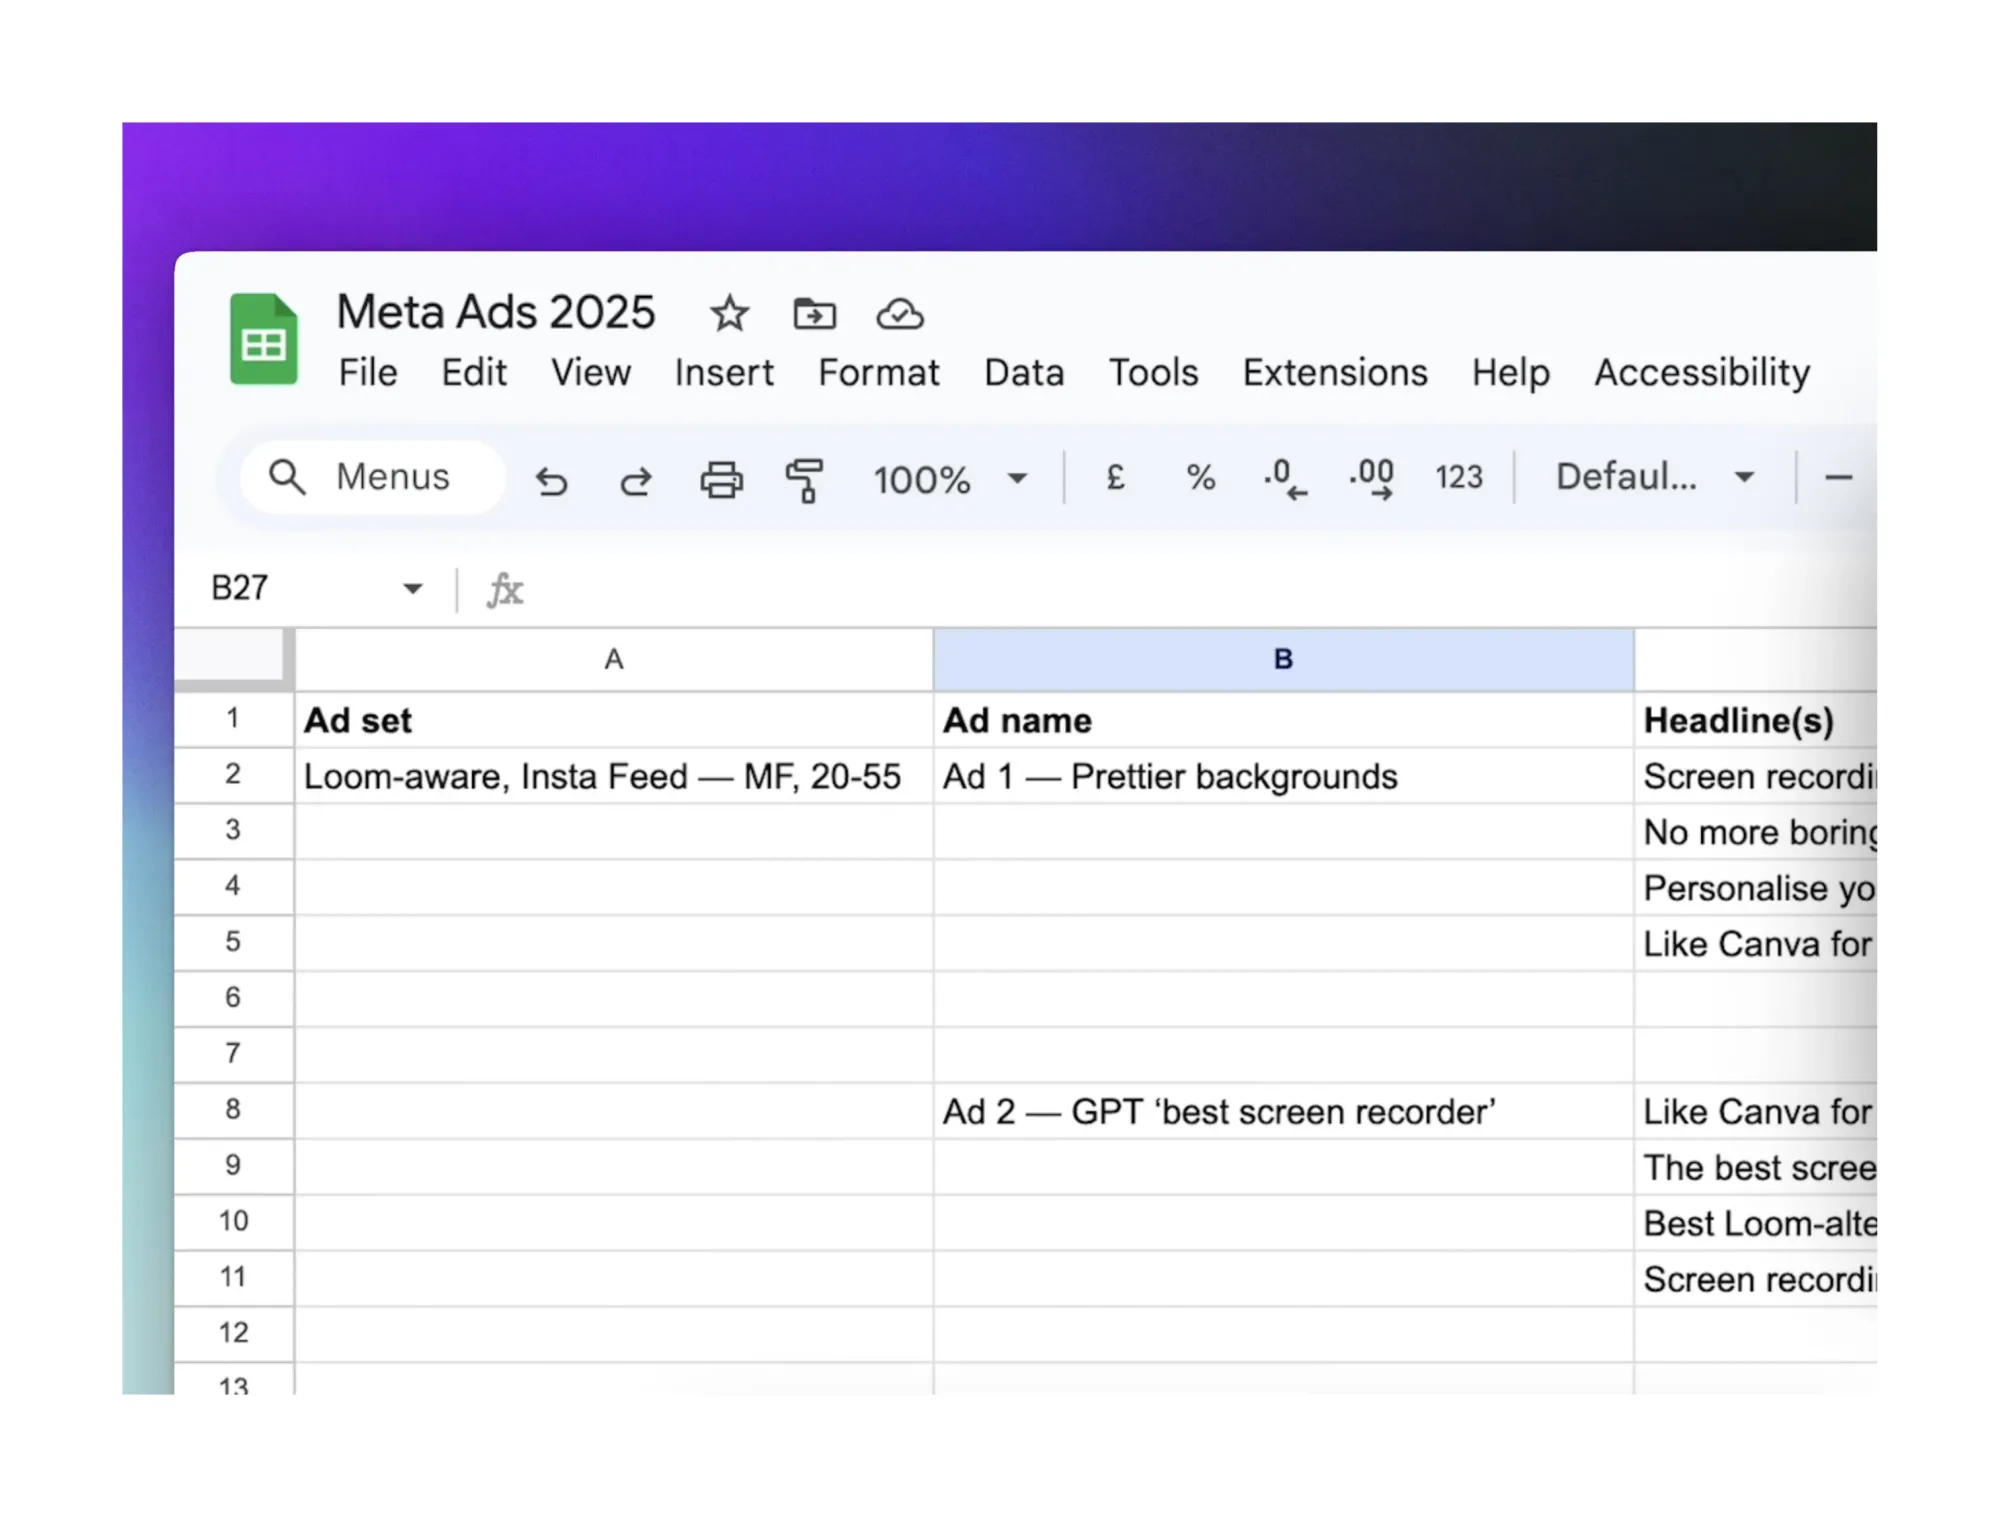2000x1517 pixels.
Task: Click 'Screen recordi' cell in row 2
Action: click(1756, 776)
